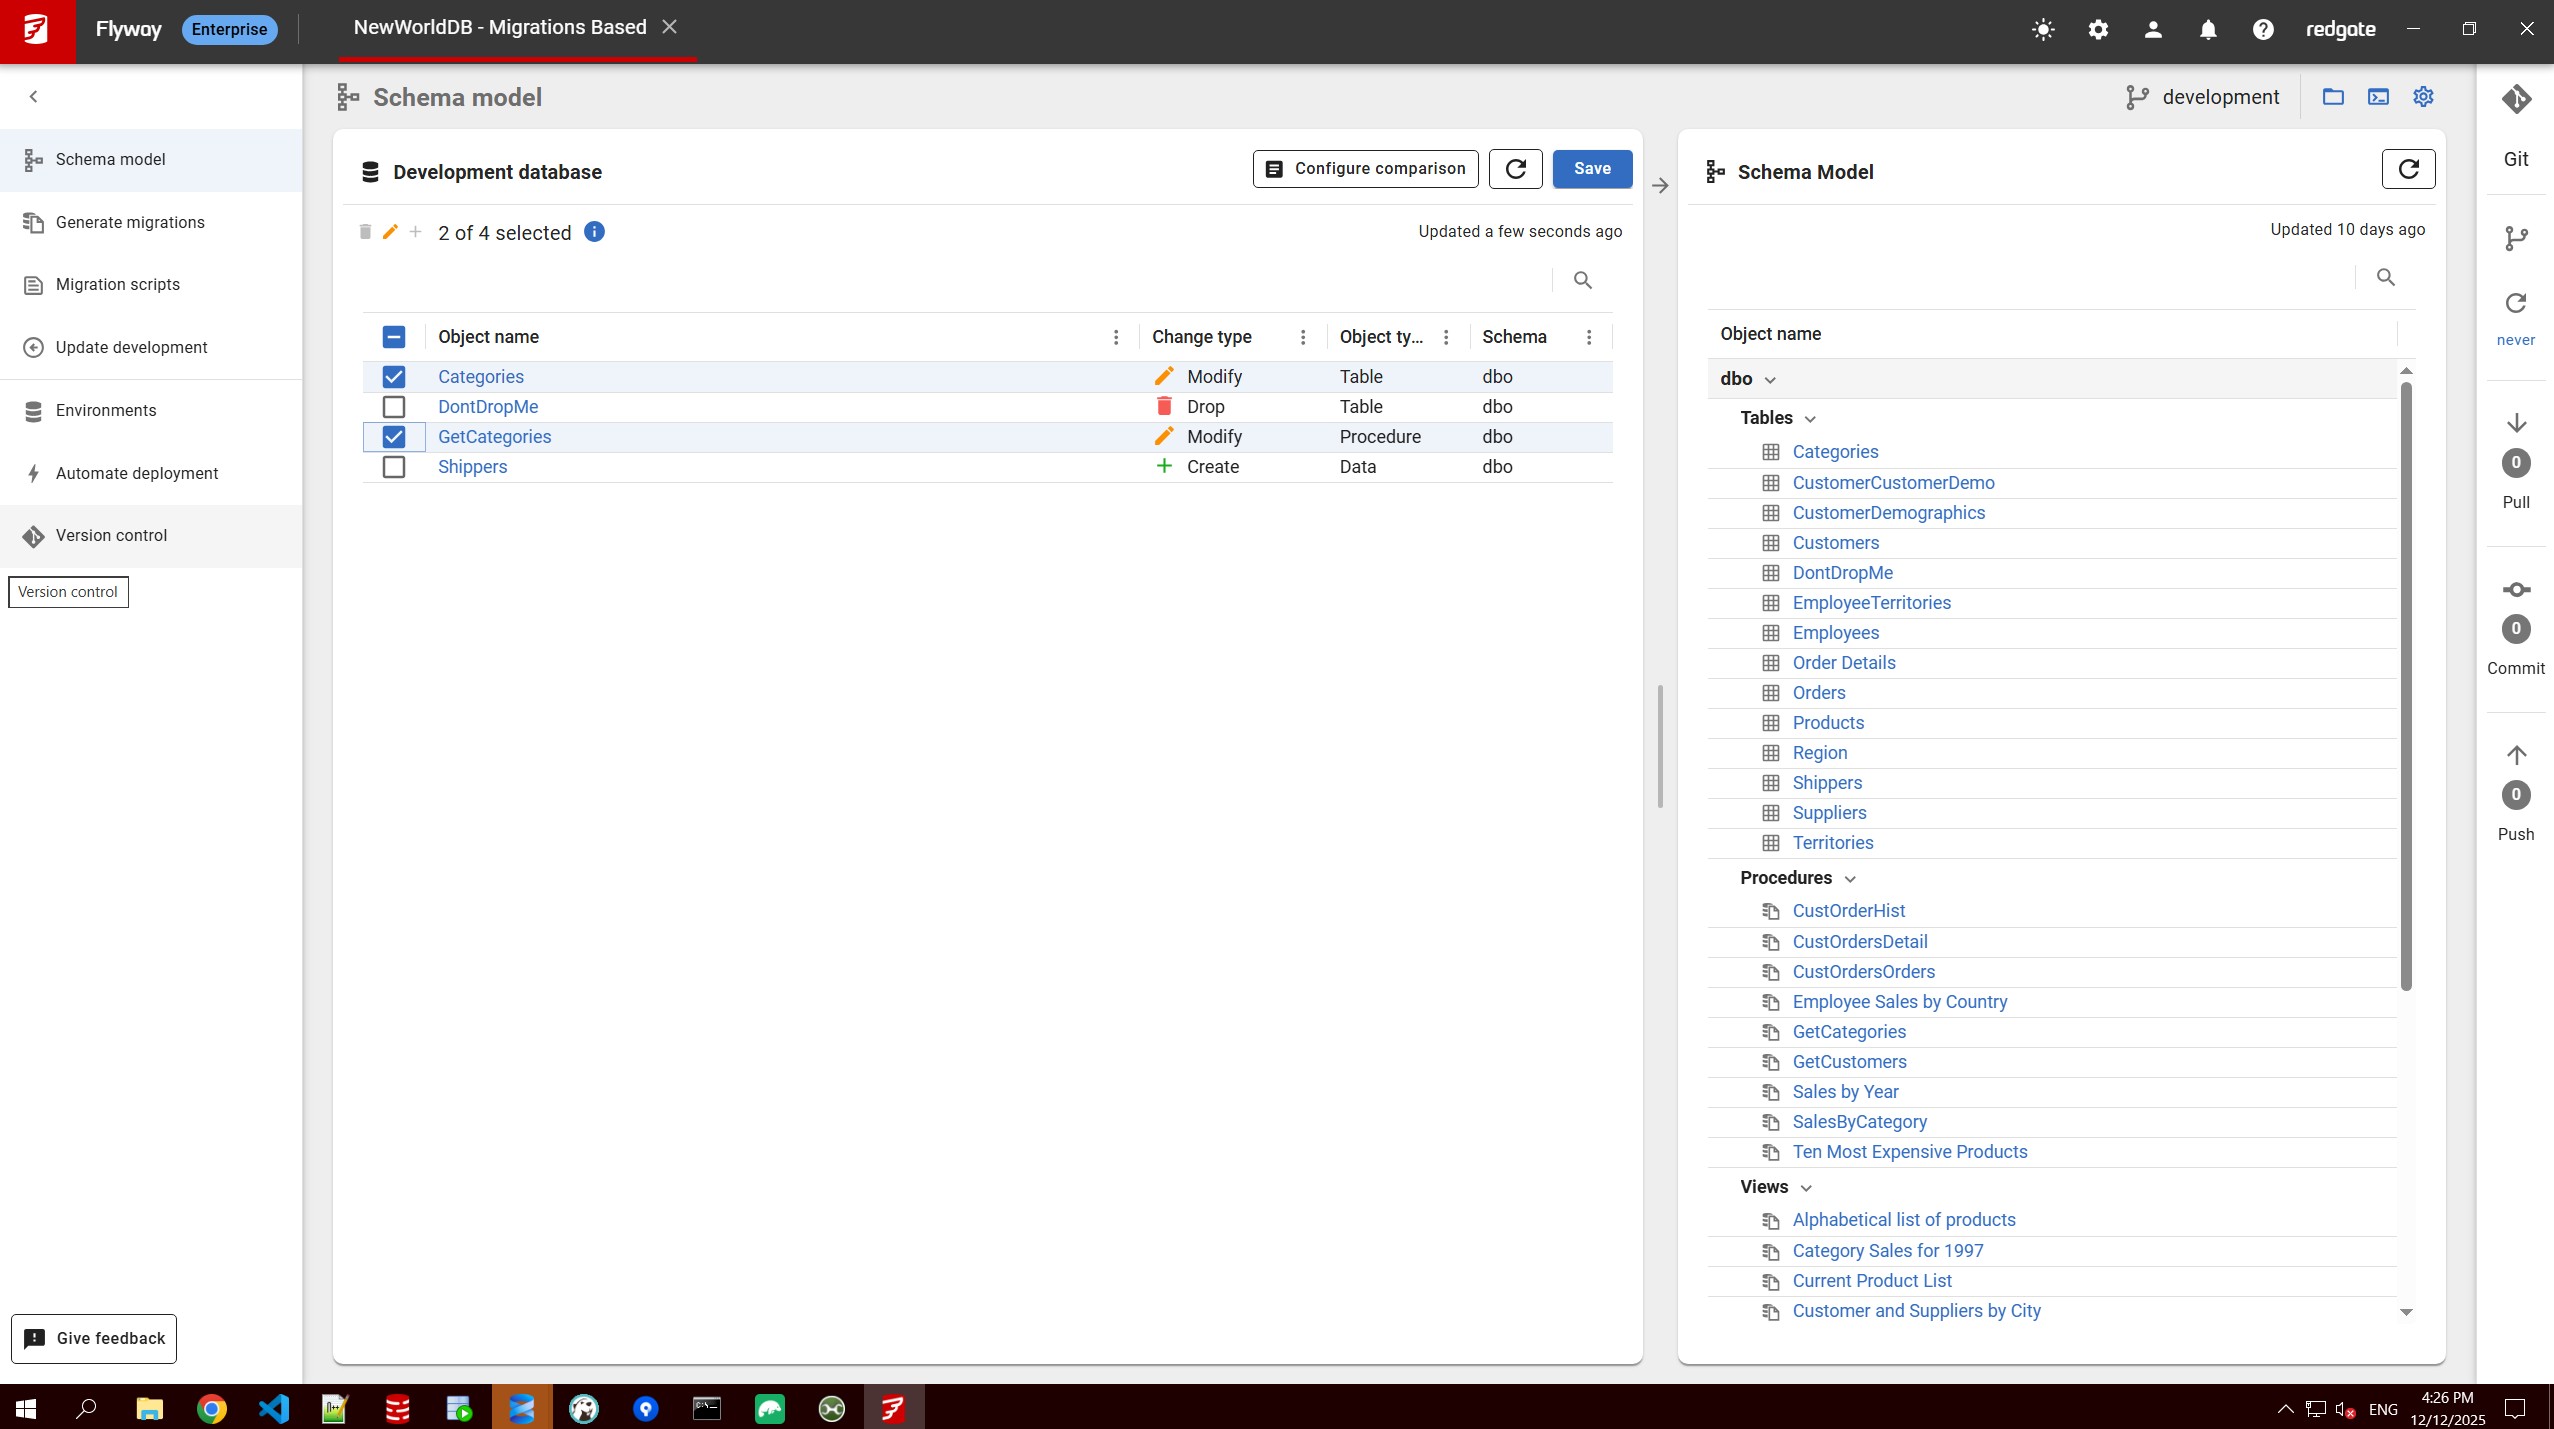Click the Save button
Image resolution: width=2554 pixels, height=1429 pixels.
pos(1591,169)
